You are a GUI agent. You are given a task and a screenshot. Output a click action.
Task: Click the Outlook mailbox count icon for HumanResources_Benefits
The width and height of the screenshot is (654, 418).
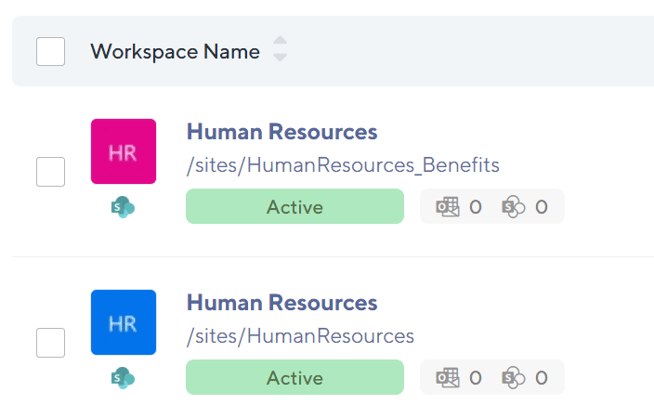pyautogui.click(x=447, y=207)
